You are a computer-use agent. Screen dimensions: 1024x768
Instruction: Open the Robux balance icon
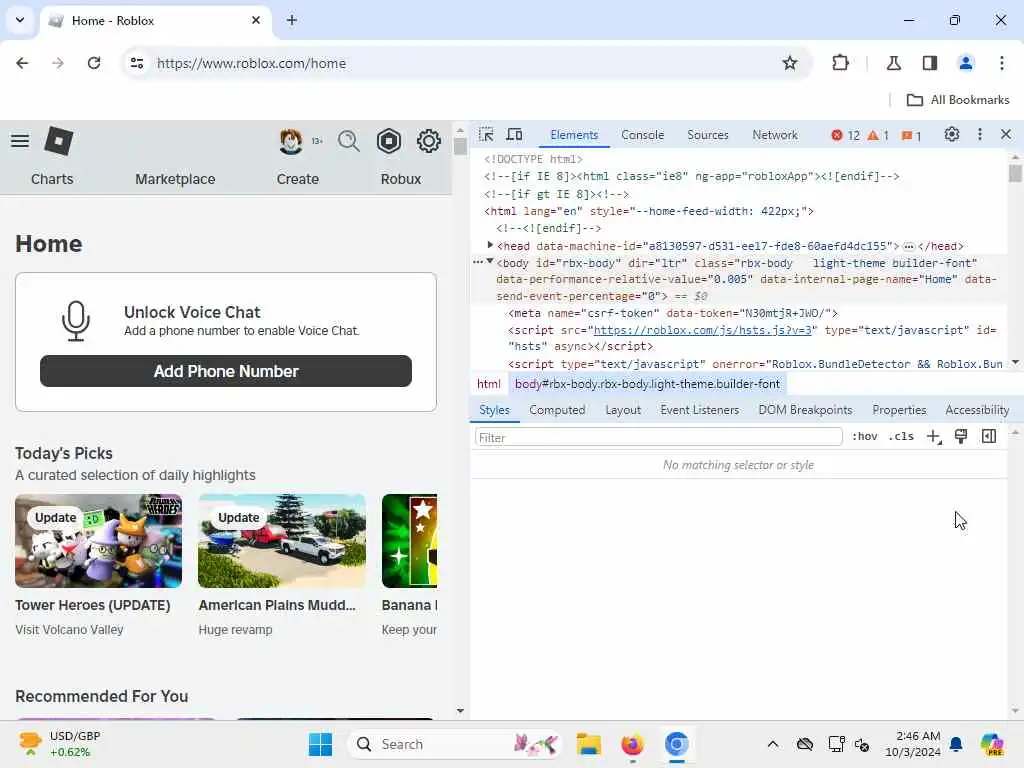389,141
